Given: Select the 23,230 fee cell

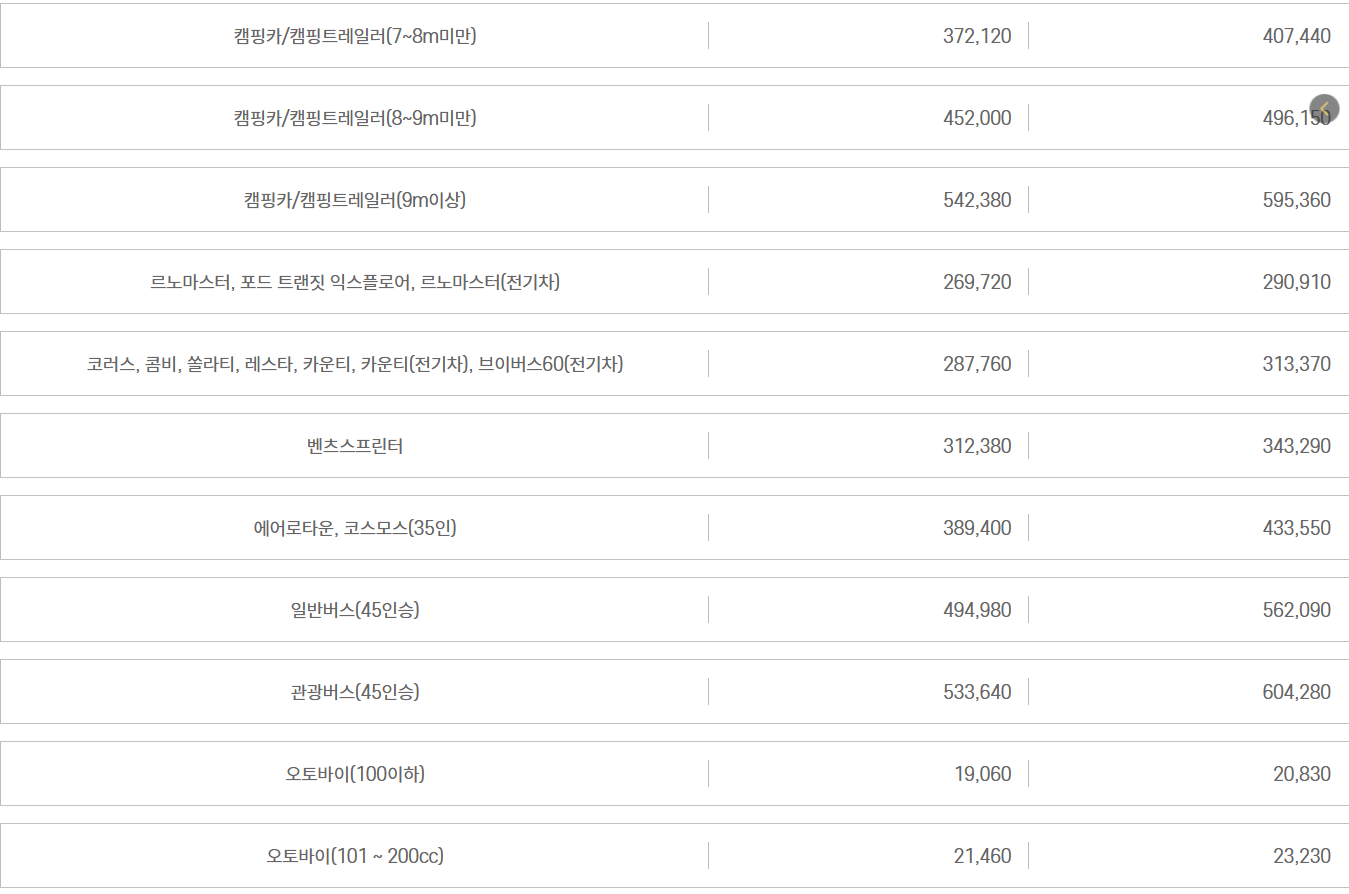Looking at the screenshot, I should pos(1305,855).
